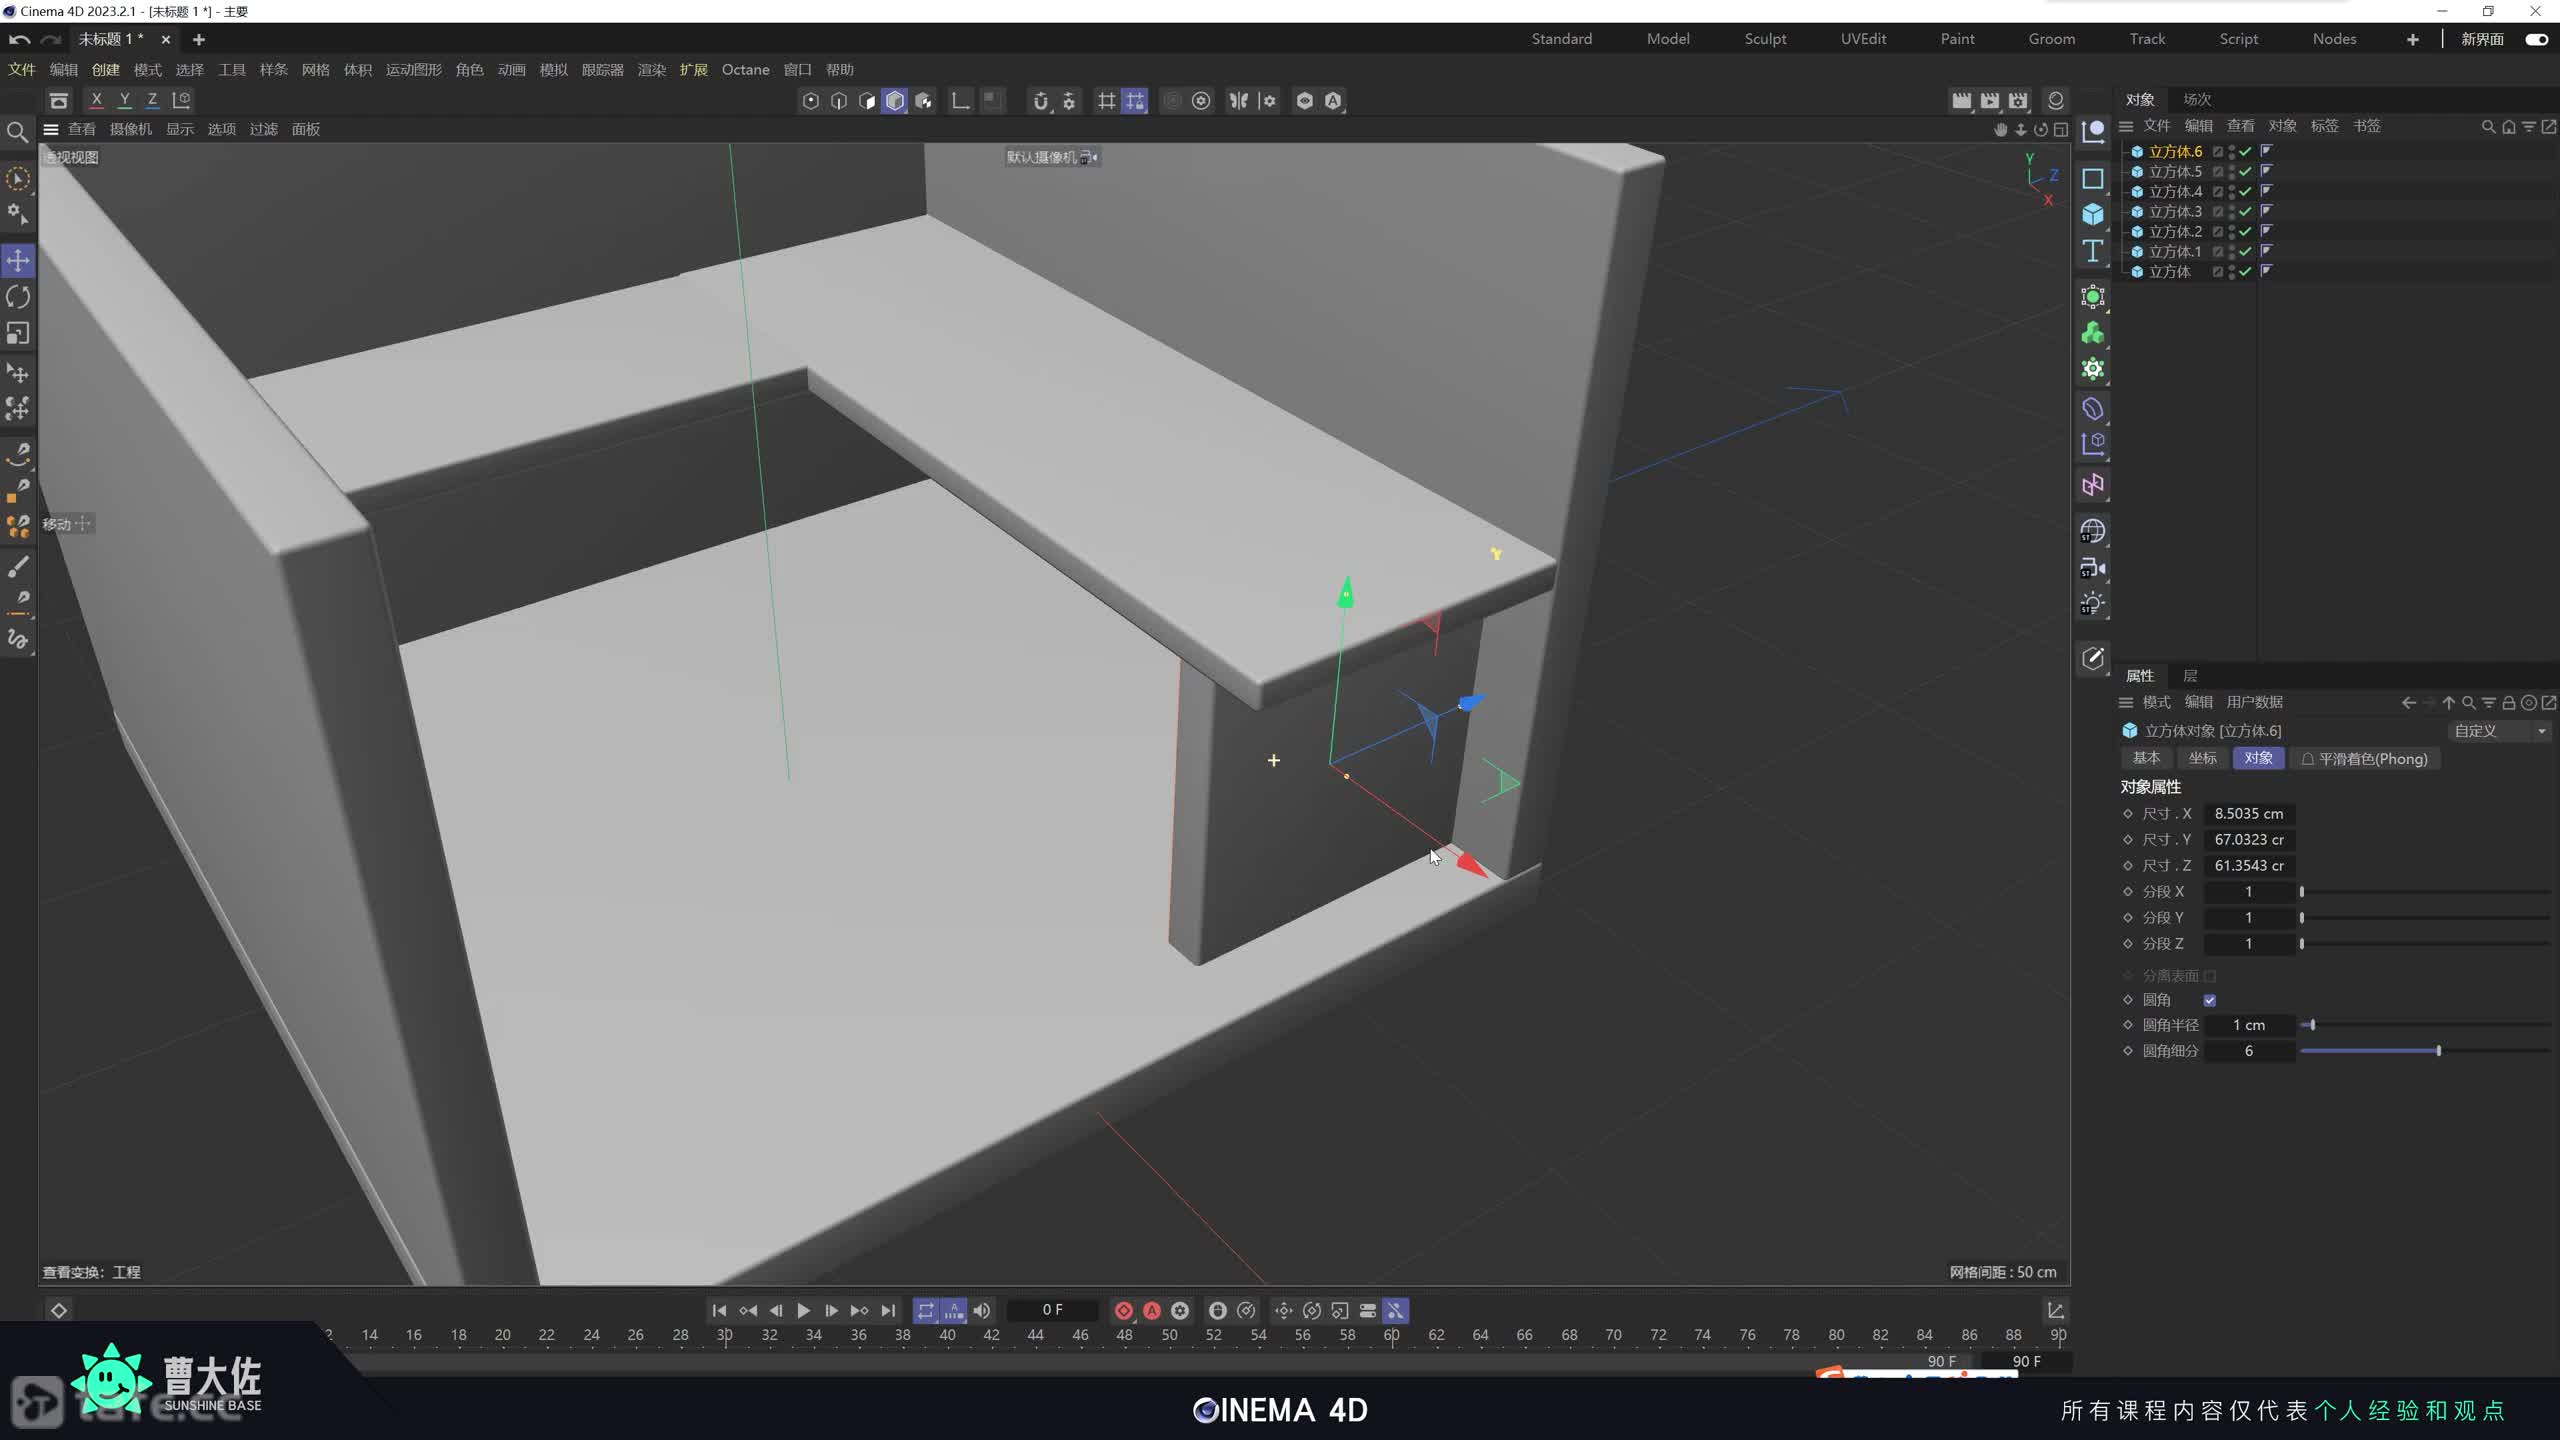Open the Light object icon
This screenshot has height=1440, width=2560.
[x=2093, y=604]
